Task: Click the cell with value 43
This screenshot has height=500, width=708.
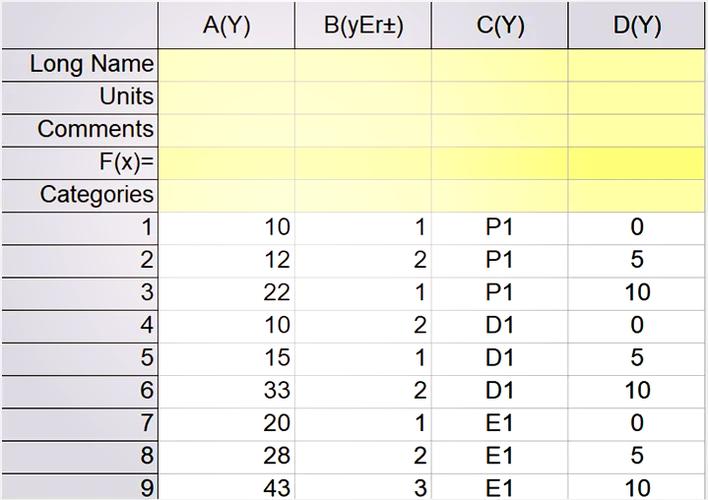Action: tap(226, 488)
